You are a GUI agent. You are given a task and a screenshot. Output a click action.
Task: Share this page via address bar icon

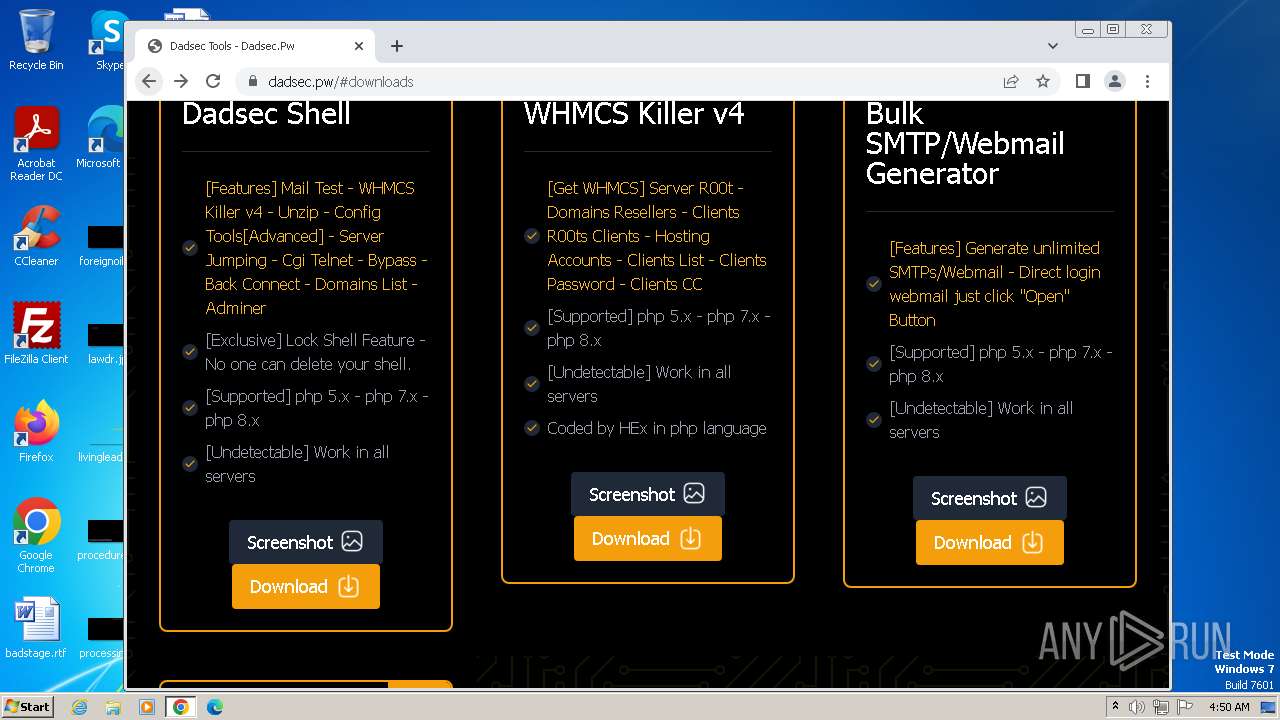[x=1011, y=81]
